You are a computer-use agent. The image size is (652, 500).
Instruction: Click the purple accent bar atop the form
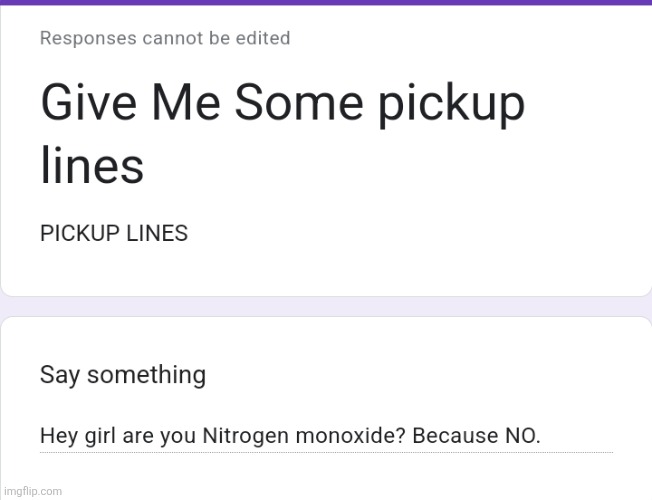326,3
